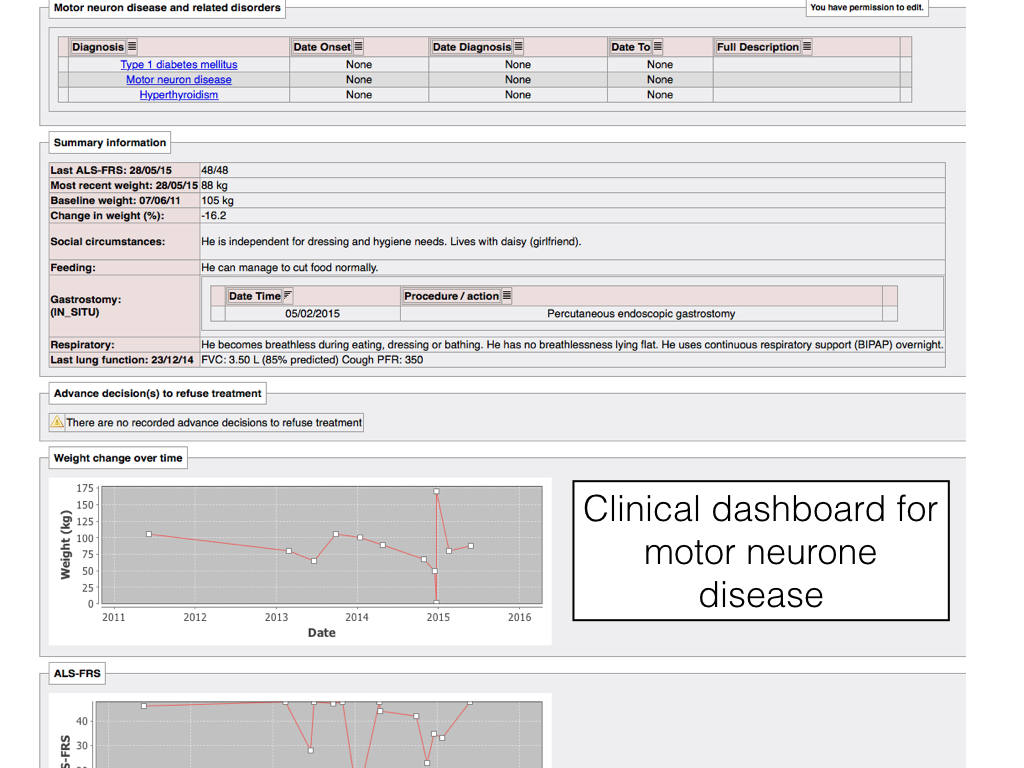Collapse the Weight change over time panel
Image resolution: width=1024 pixels, height=768 pixels.
pos(117,457)
